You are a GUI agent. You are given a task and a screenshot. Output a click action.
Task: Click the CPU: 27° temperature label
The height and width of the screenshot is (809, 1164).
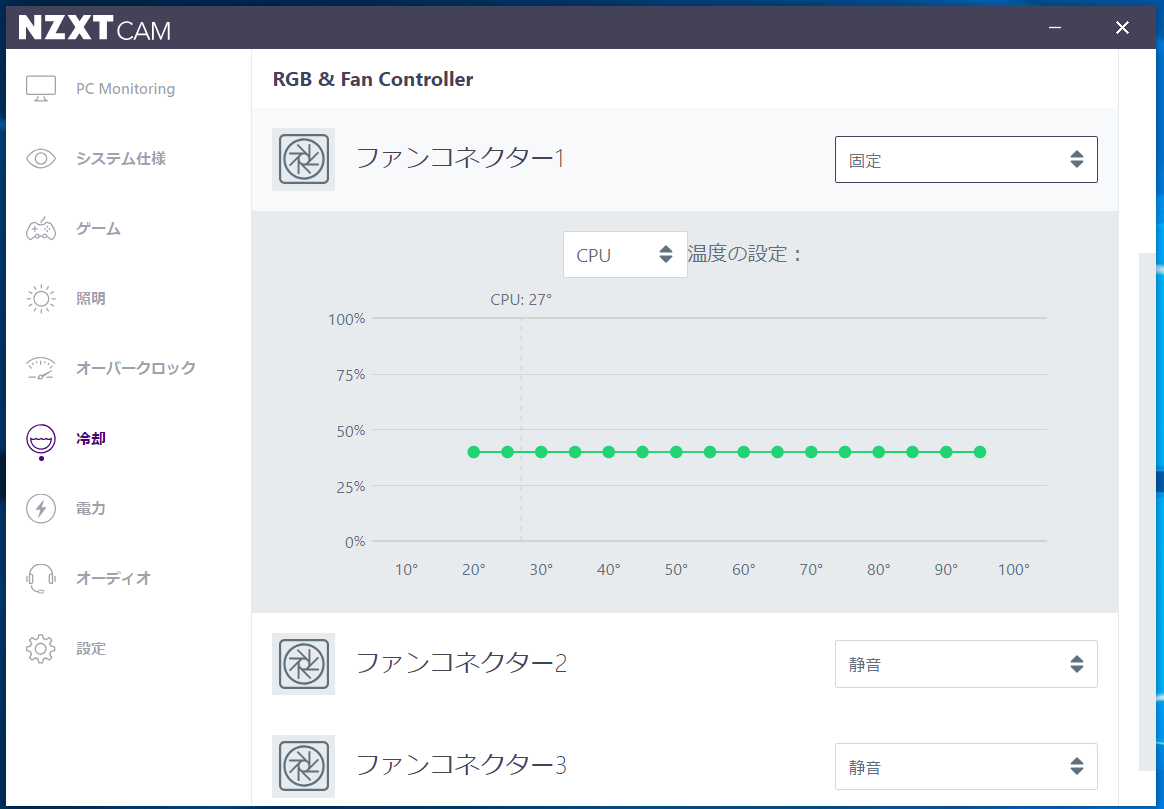tap(521, 300)
